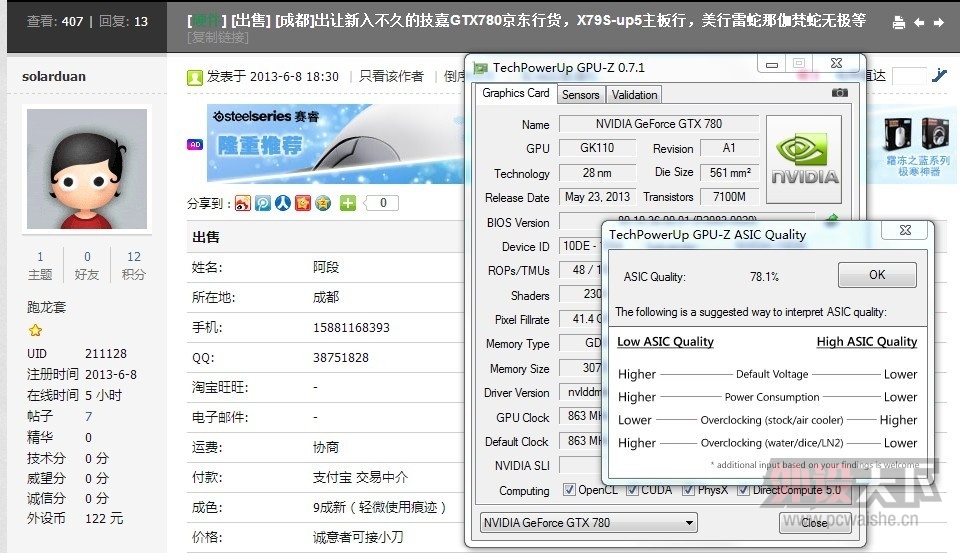This screenshot has width=960, height=553.
Task: Click the Die Size value 561 mm²
Action: pos(730,173)
